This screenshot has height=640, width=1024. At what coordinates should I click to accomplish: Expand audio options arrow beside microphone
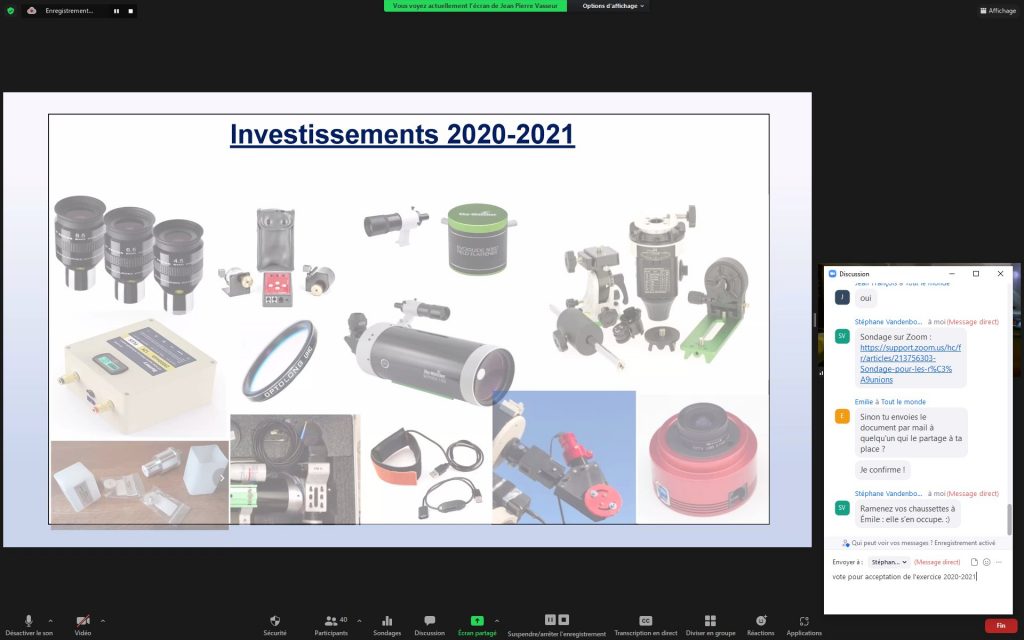click(x=50, y=620)
